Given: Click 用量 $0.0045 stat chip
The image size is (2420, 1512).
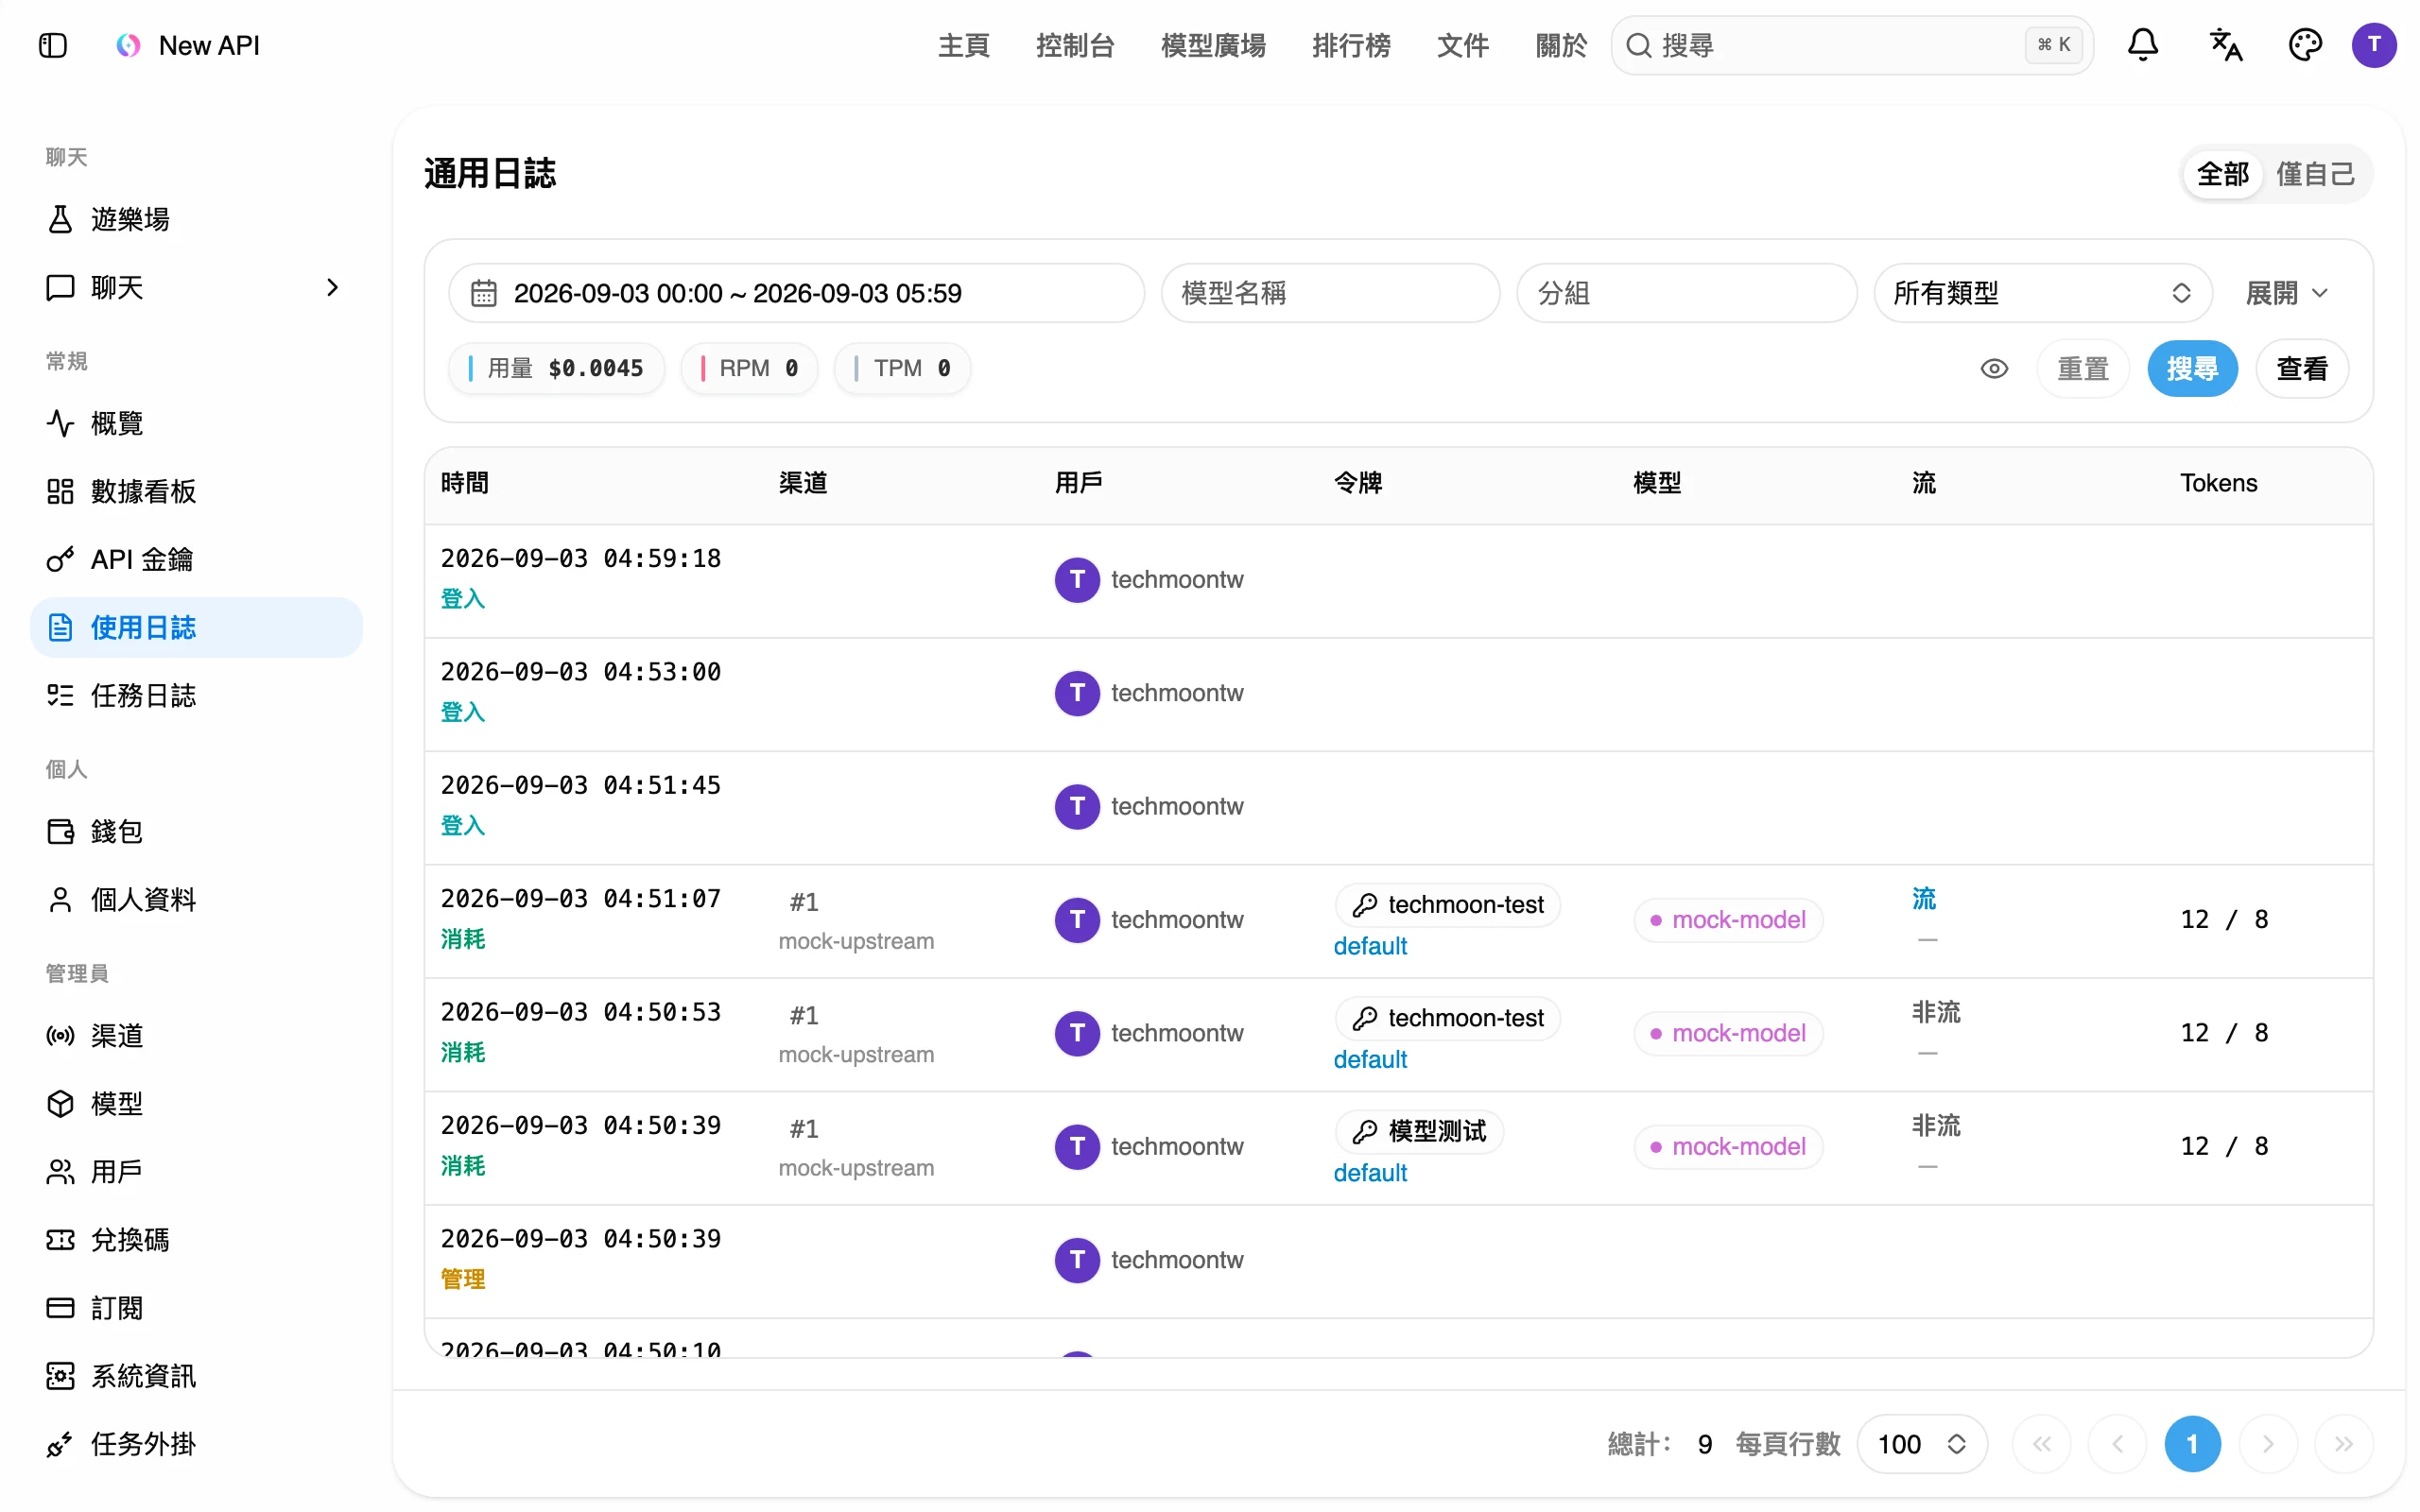Looking at the screenshot, I should [x=556, y=368].
